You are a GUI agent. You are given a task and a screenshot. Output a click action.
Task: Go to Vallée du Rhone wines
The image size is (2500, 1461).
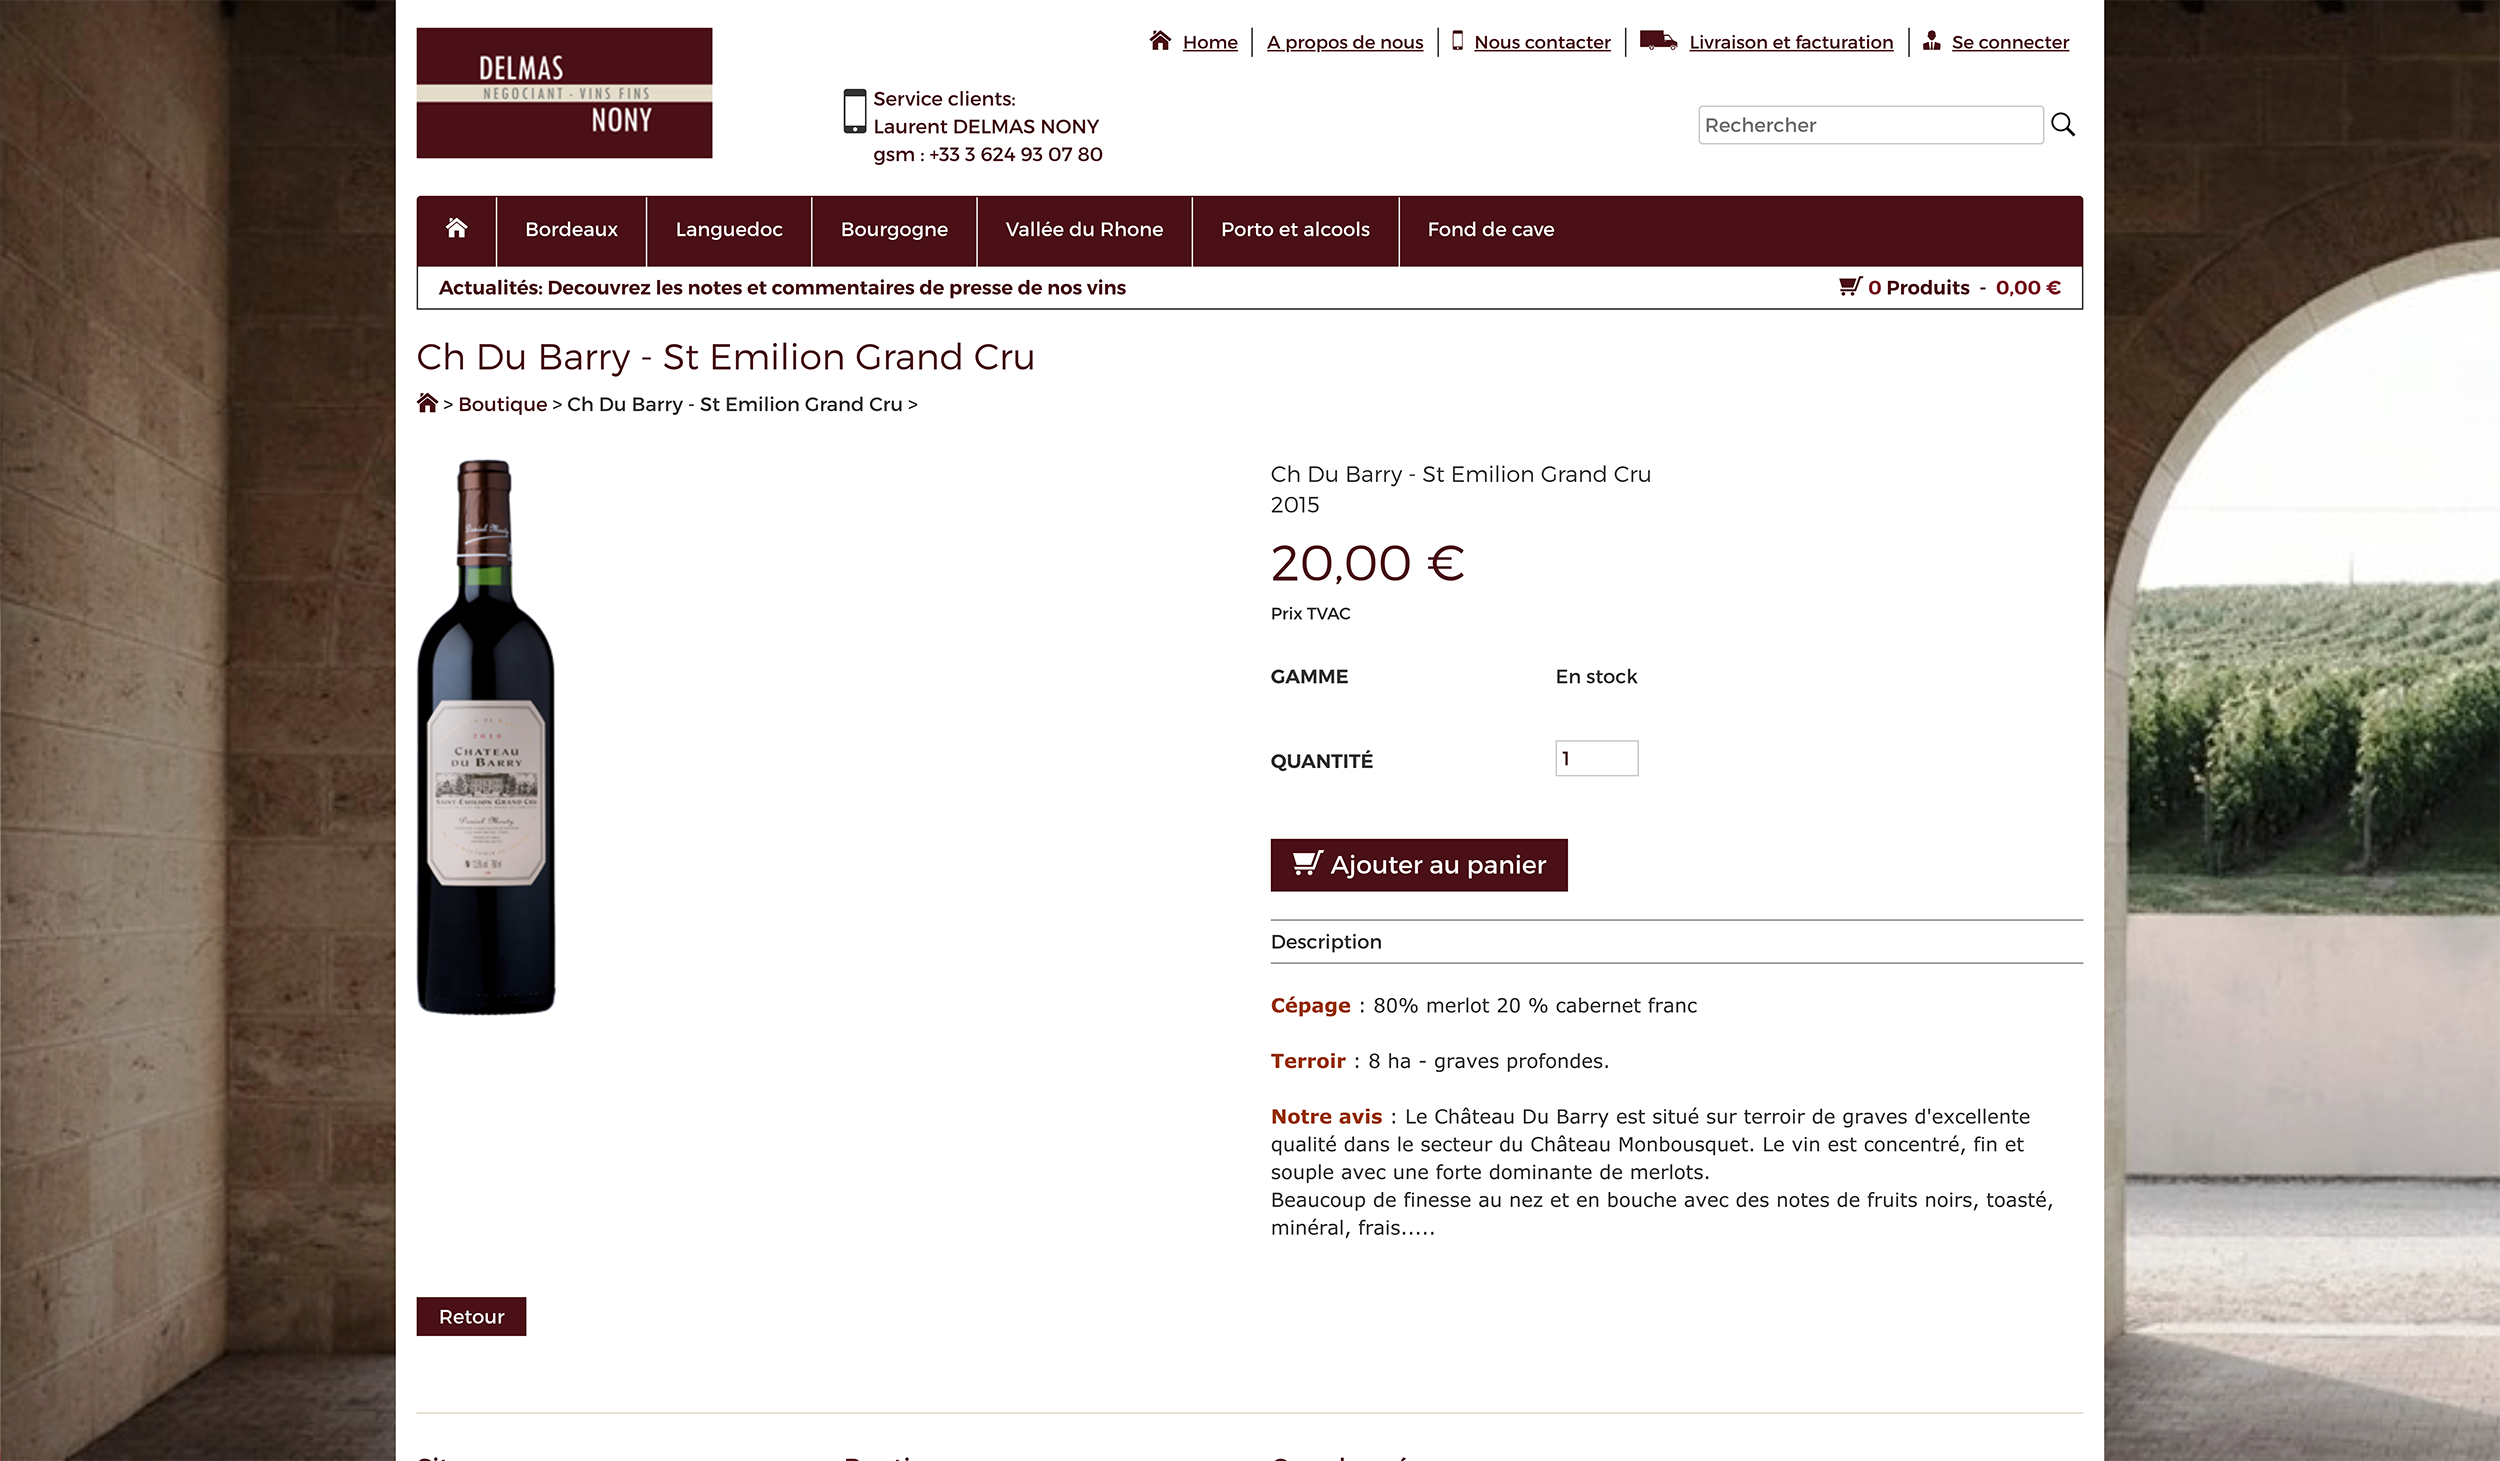click(1084, 230)
